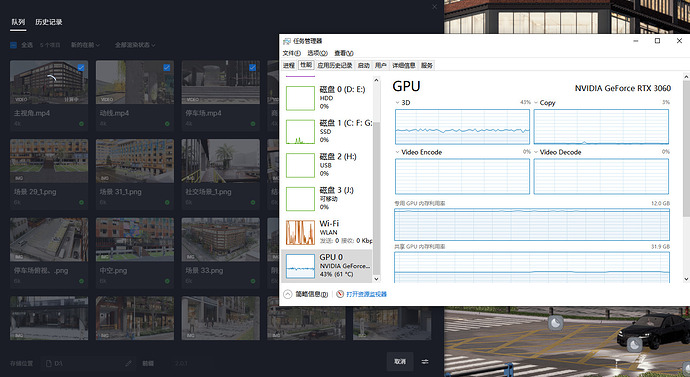
Task: Open the 历史记录 tab
Action: click(x=48, y=22)
